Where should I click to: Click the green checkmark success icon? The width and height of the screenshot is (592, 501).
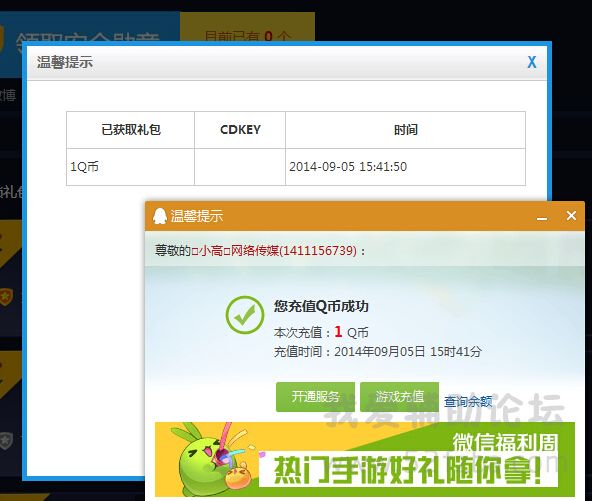tap(245, 315)
